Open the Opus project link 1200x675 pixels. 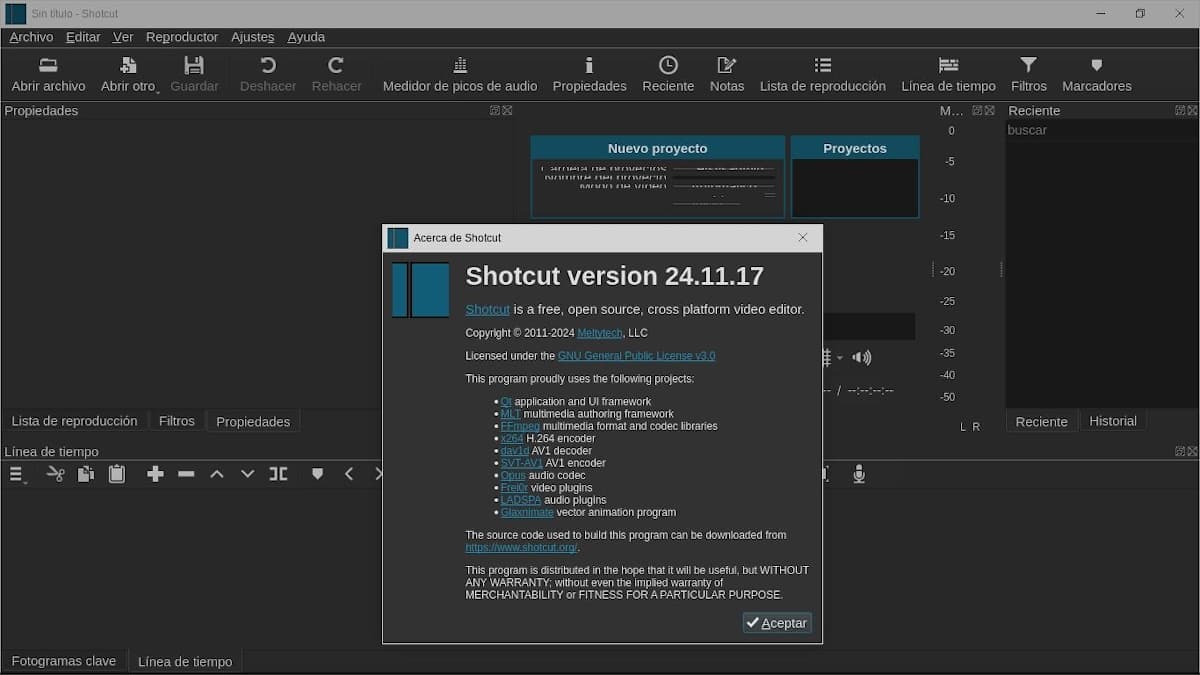[x=513, y=475]
